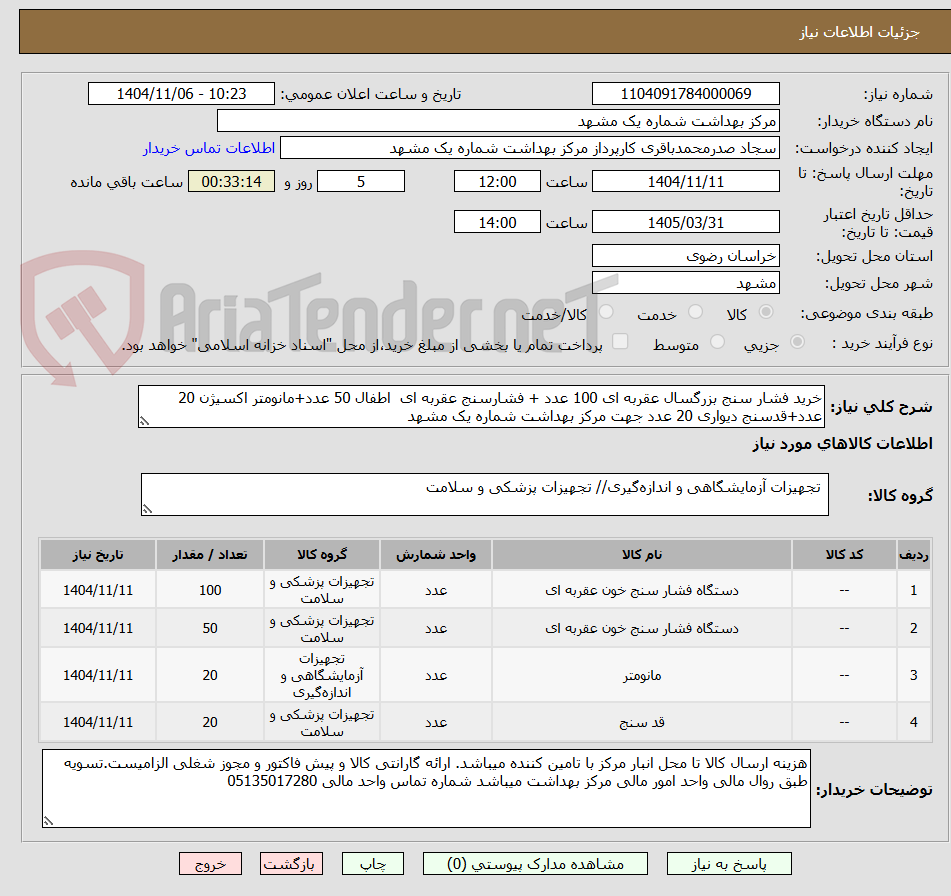The image size is (951, 896).
Task: Click the response deadline date 1404/11/11 field
Action: point(685,181)
